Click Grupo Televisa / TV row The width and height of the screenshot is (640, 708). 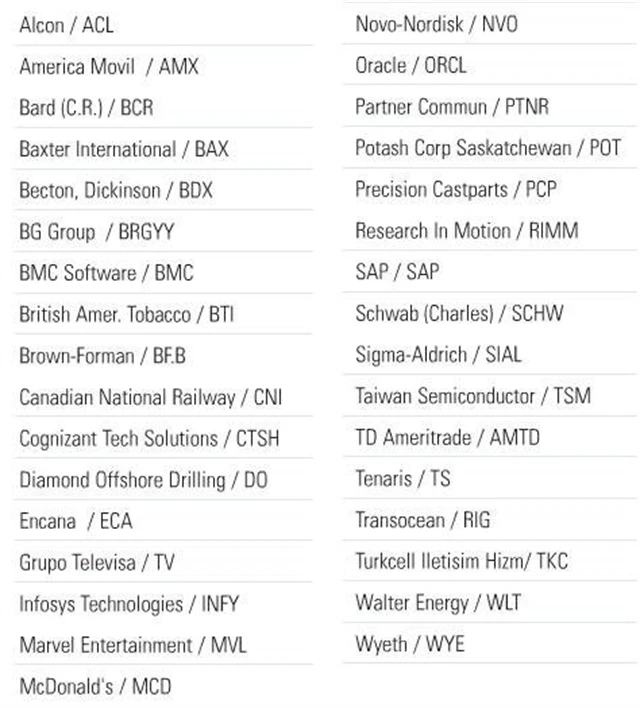point(96,563)
